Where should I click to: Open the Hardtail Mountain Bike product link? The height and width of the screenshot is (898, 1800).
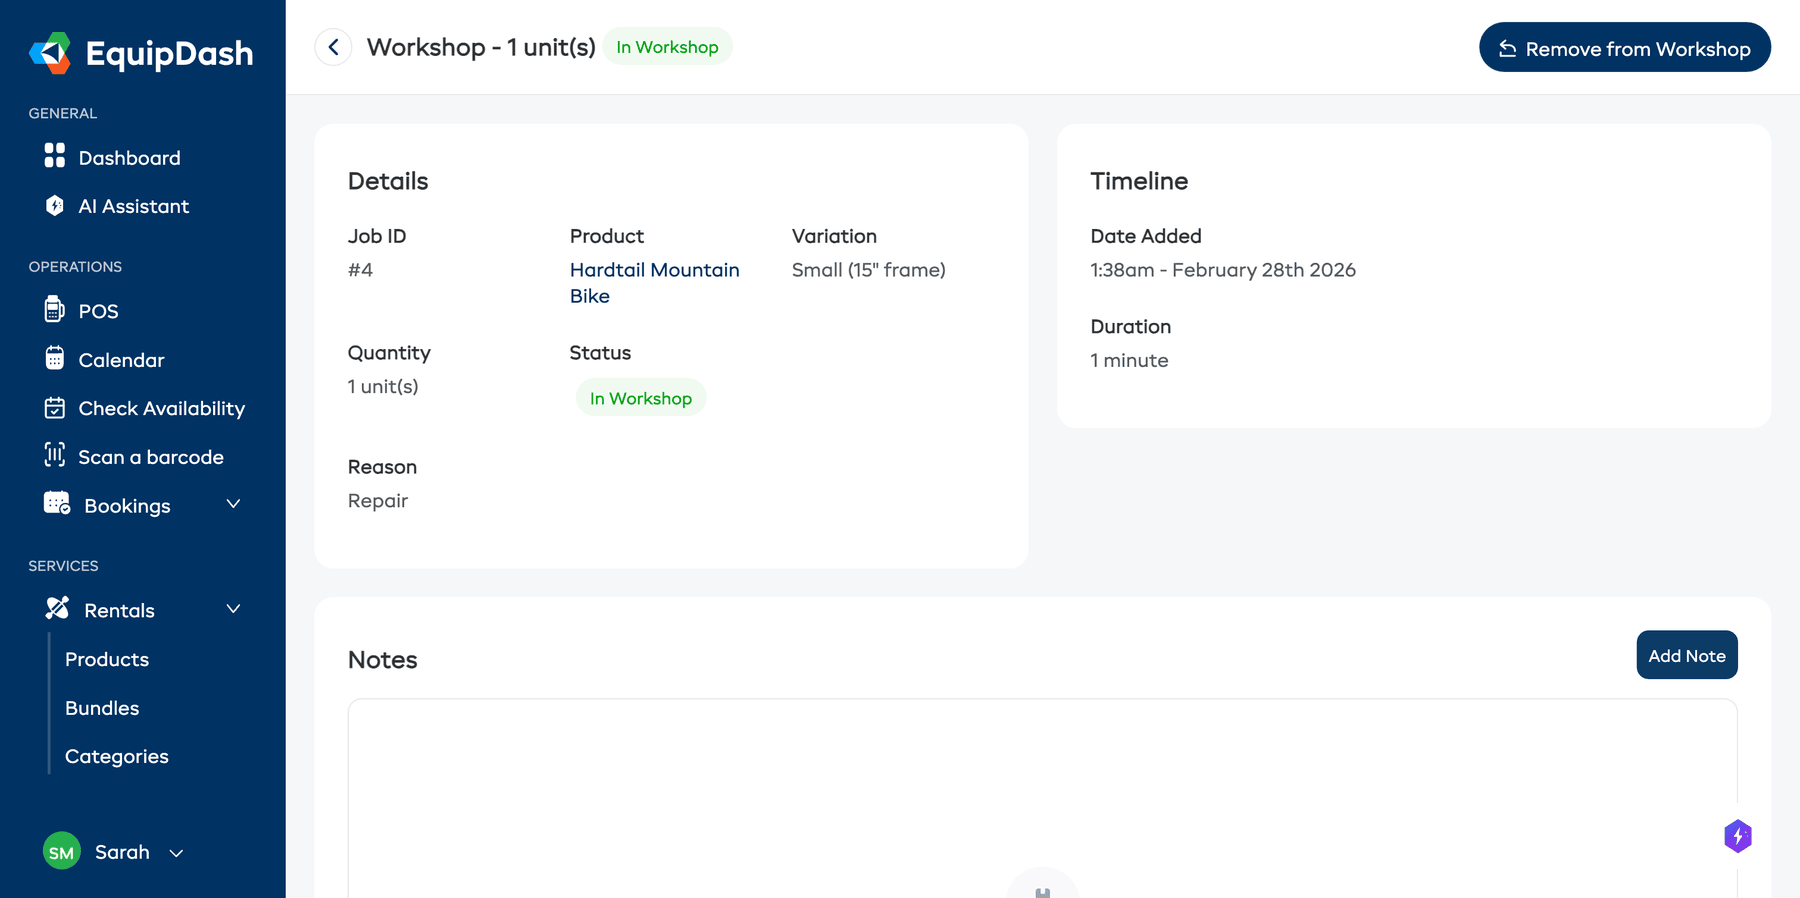click(x=654, y=283)
